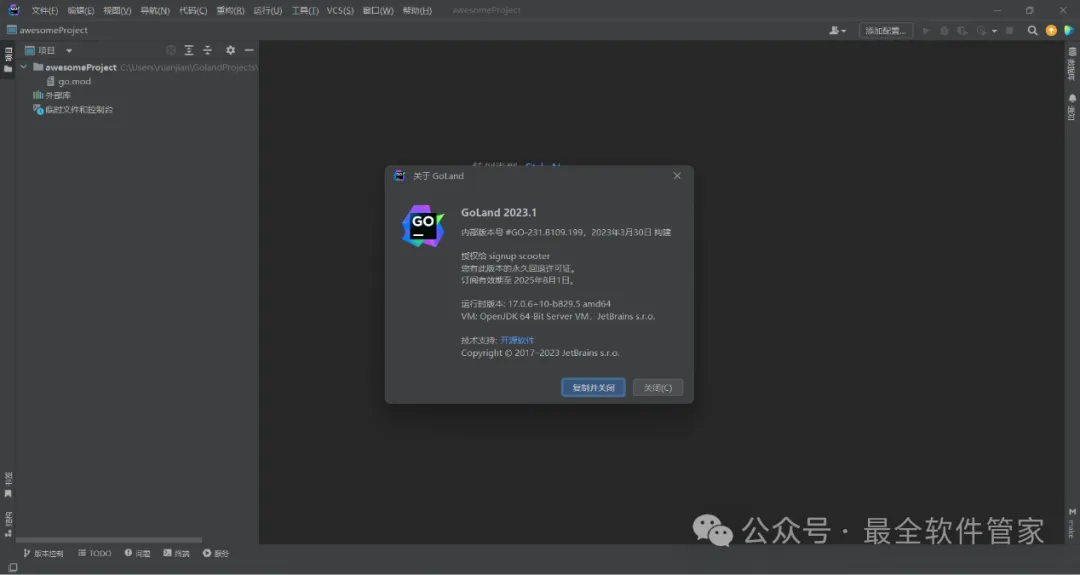Viewport: 1080px width, 575px height.
Task: Open the VCS(S) menu
Action: pos(340,10)
